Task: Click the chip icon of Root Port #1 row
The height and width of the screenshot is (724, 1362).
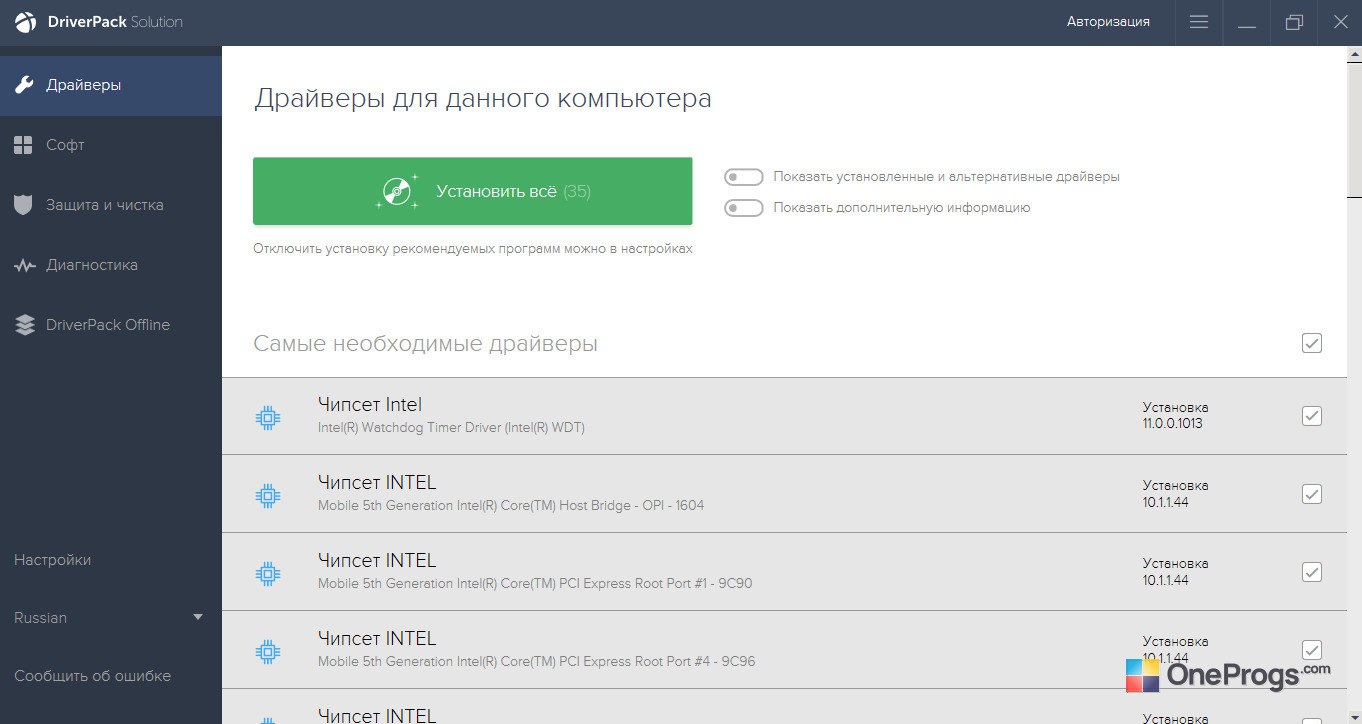Action: [267, 573]
